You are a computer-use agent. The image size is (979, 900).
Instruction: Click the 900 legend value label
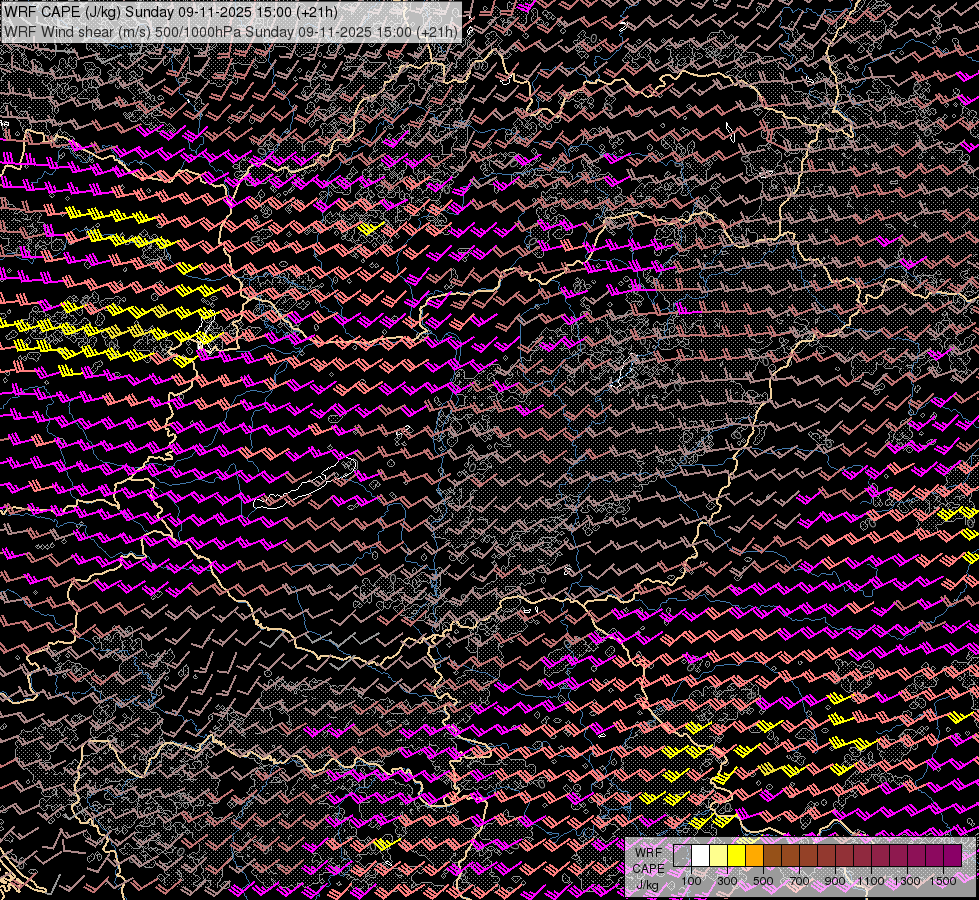[835, 881]
